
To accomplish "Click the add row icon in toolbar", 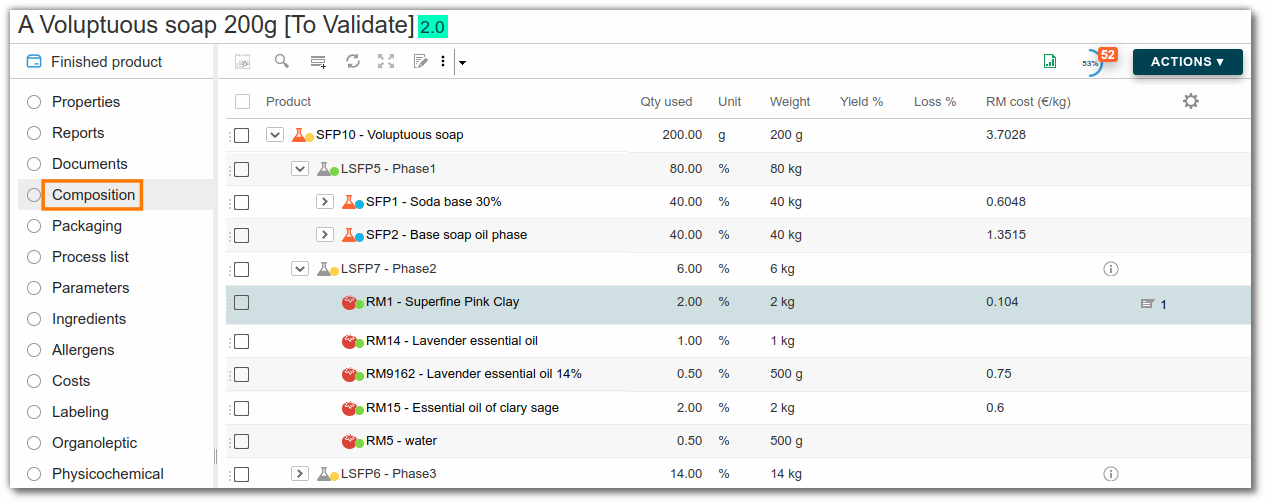I will coord(318,62).
